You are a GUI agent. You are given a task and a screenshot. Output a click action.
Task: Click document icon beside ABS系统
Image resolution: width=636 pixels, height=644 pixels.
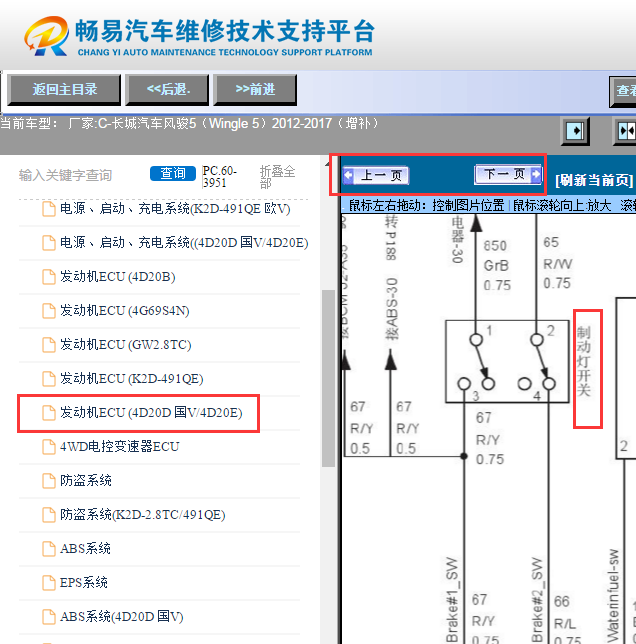[x=49, y=548]
